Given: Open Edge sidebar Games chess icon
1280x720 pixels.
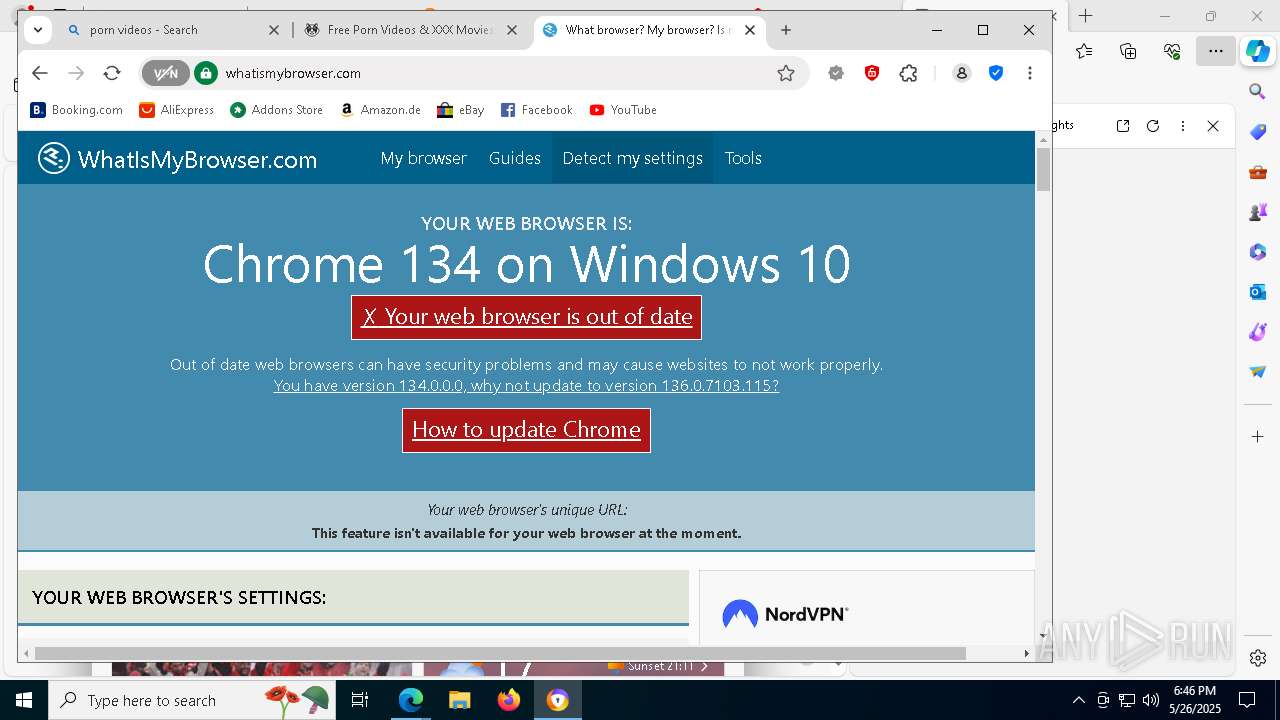Looking at the screenshot, I should (1258, 212).
